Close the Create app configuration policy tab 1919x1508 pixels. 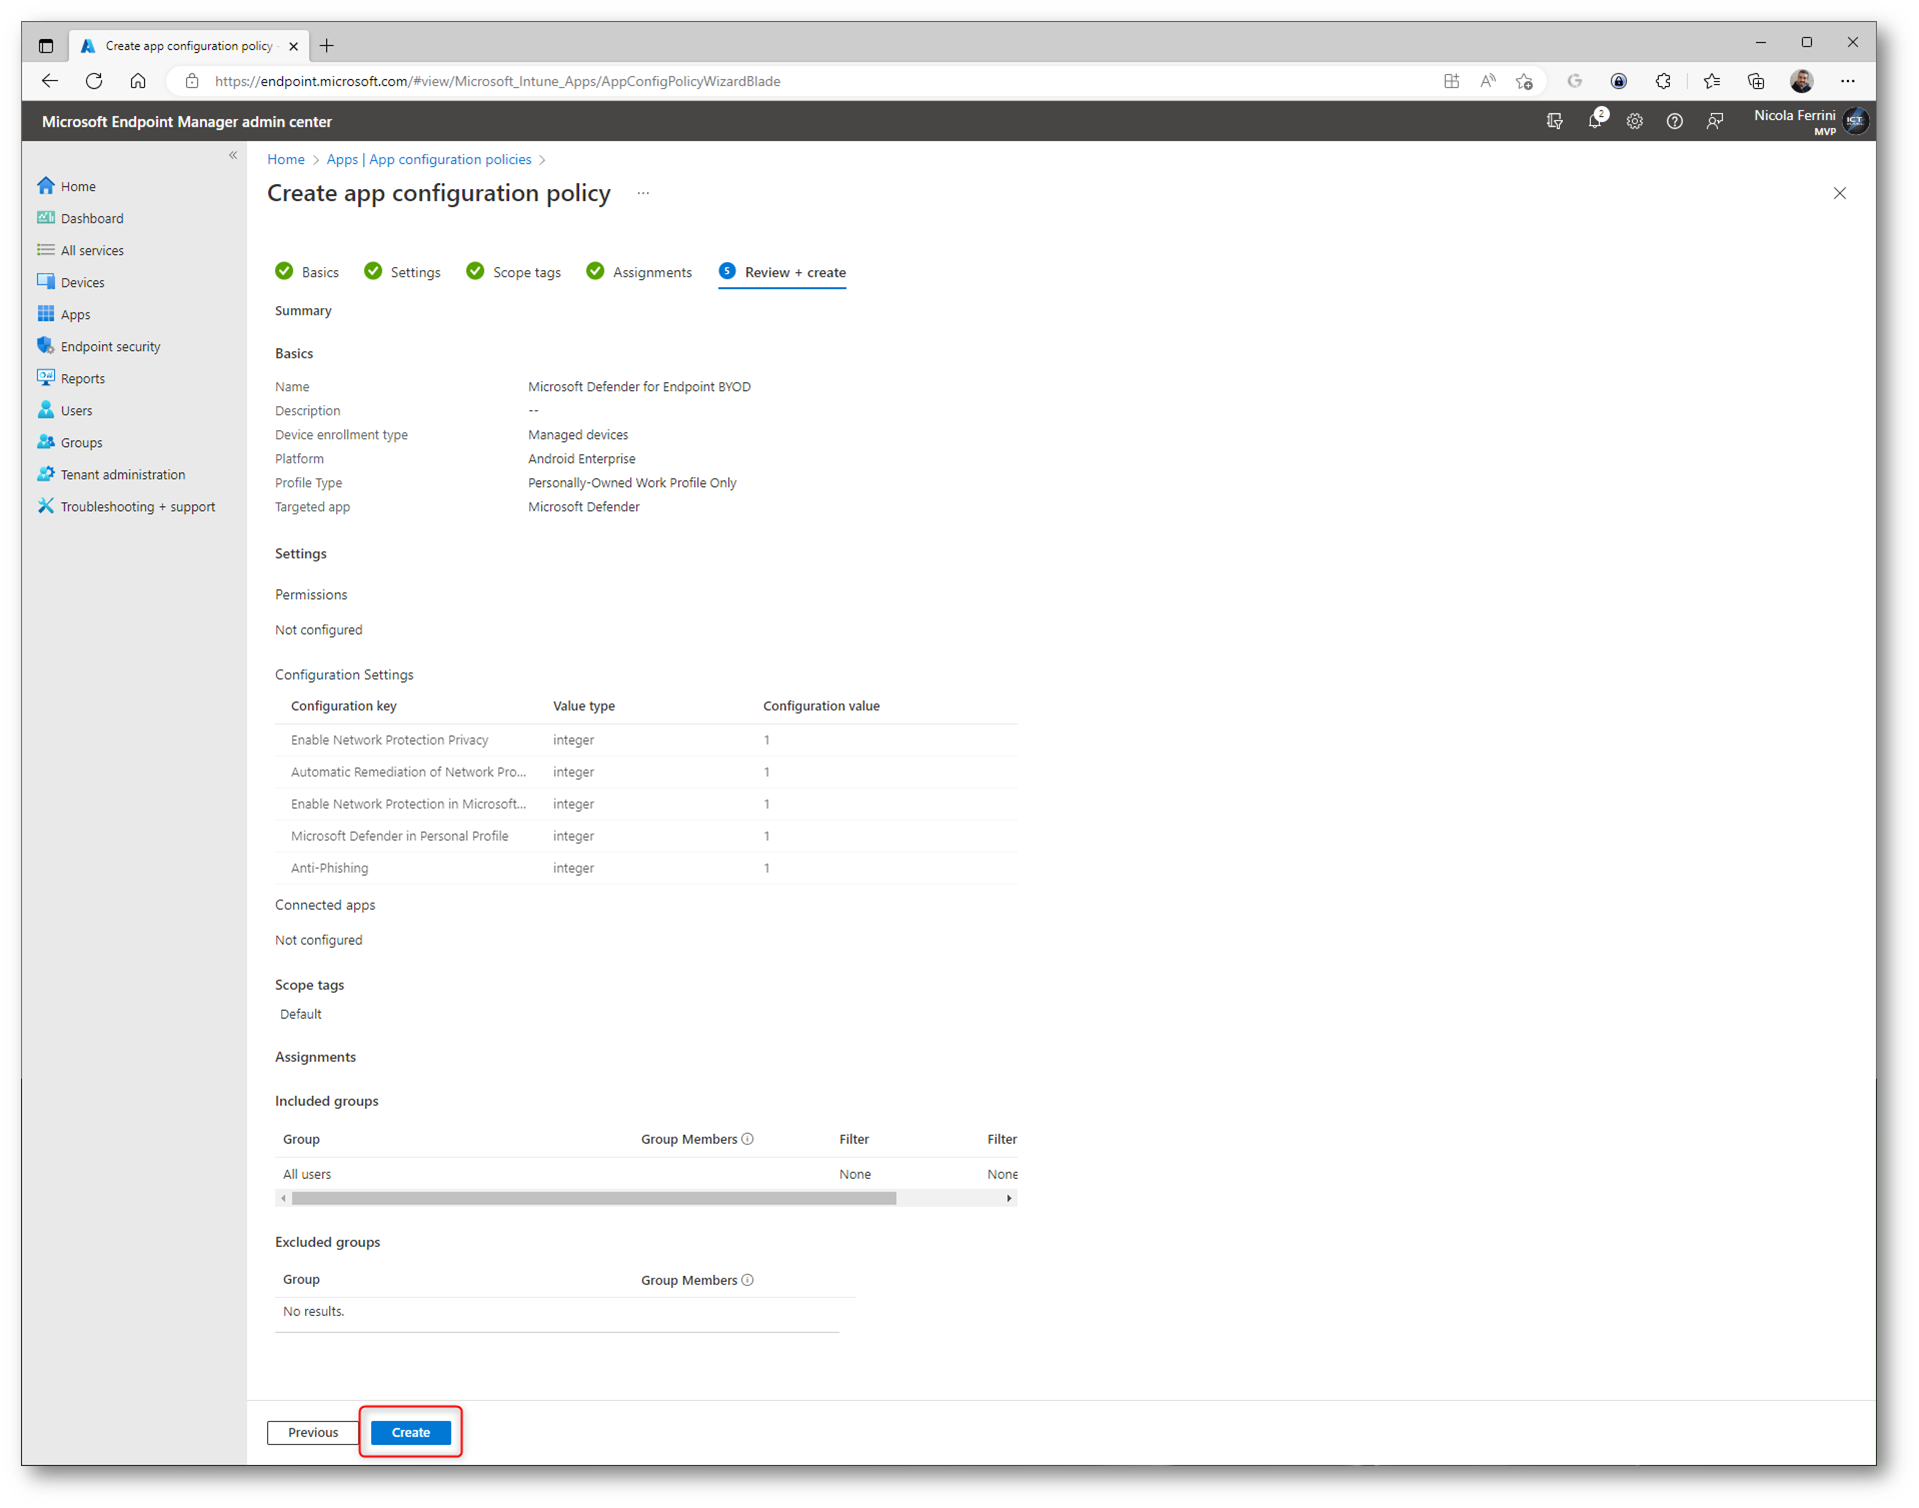(293, 46)
